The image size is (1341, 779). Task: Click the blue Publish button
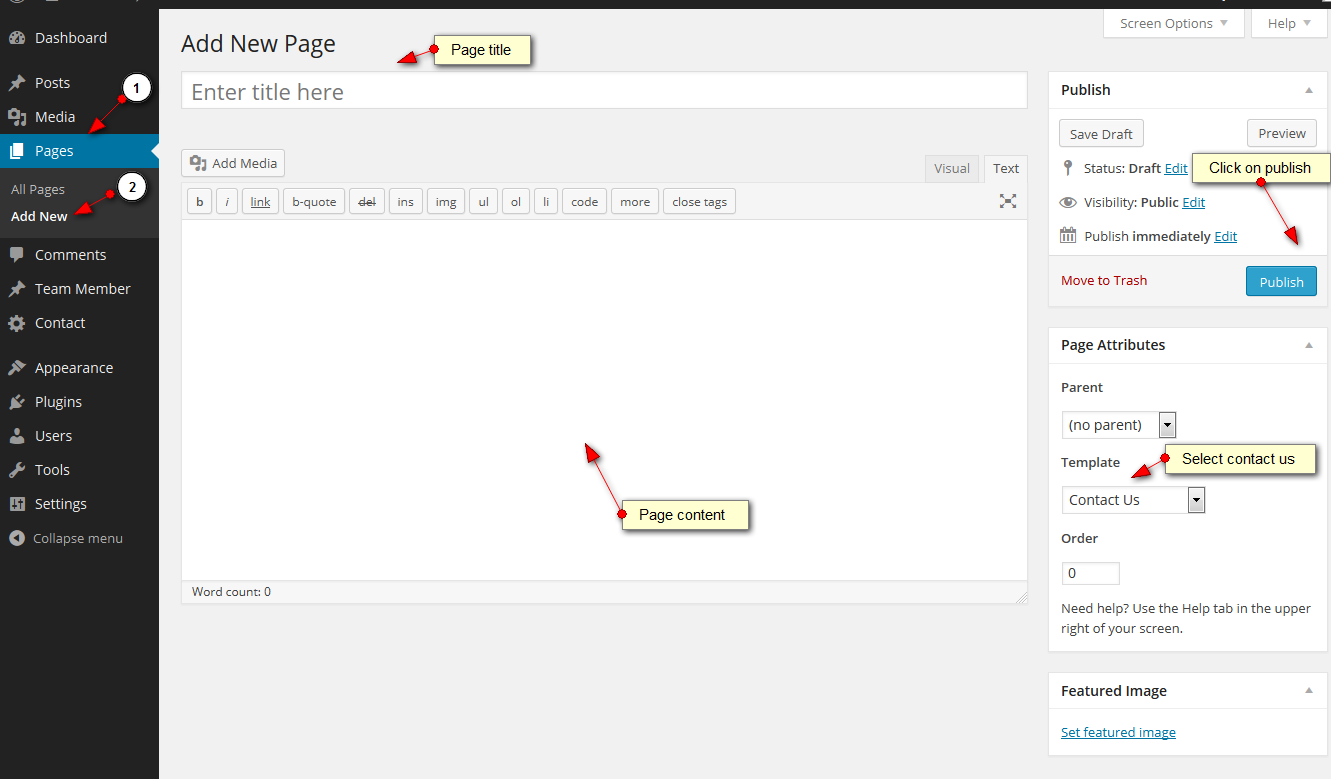(x=1281, y=281)
